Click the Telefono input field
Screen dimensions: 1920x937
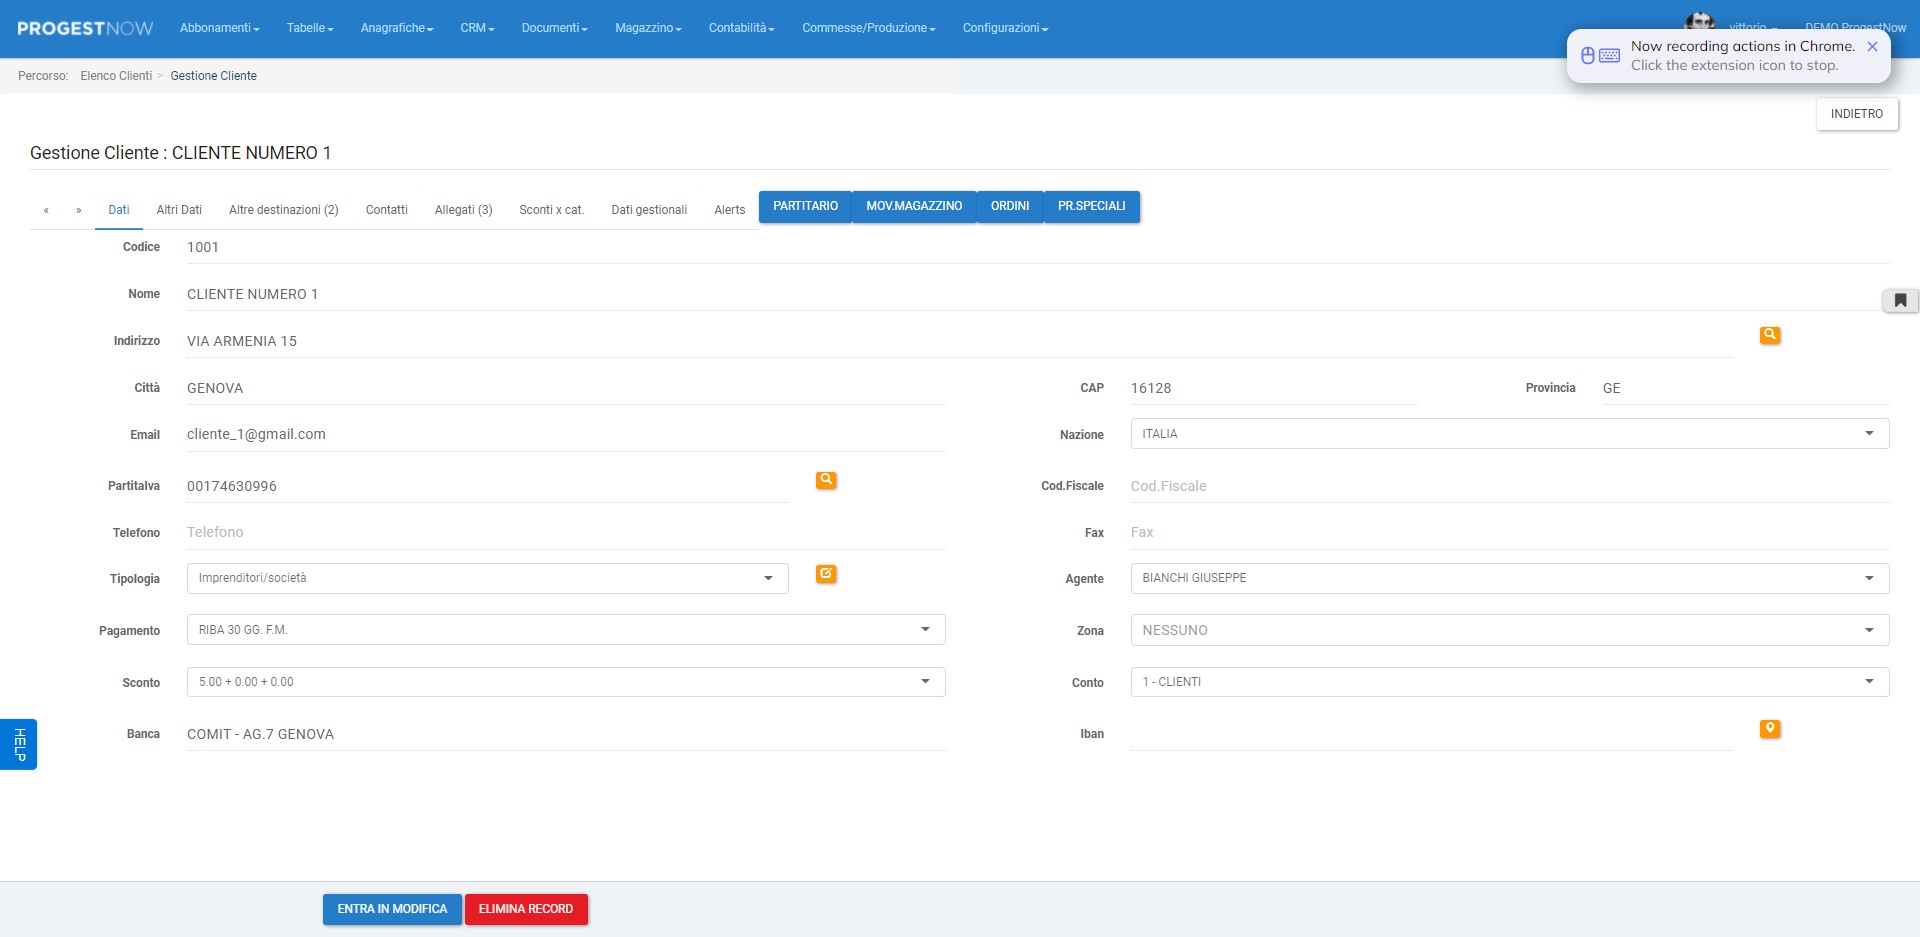[565, 532]
